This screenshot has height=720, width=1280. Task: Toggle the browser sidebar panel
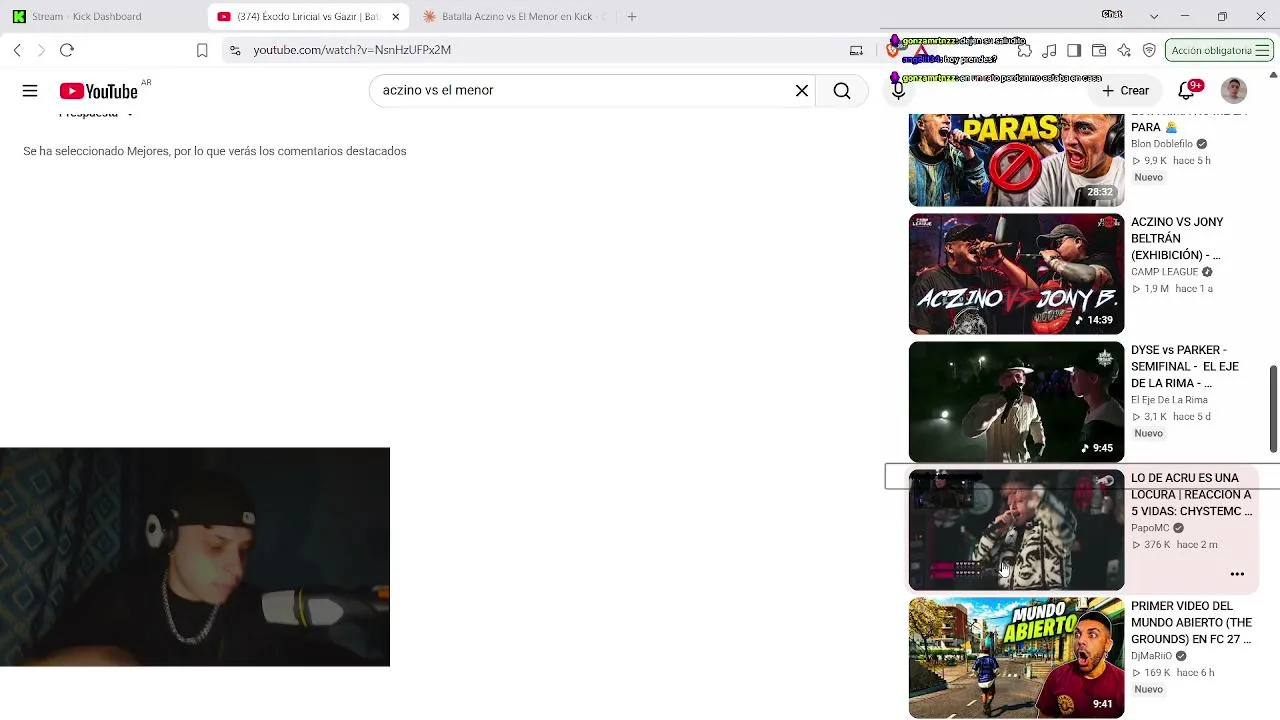tap(1074, 50)
